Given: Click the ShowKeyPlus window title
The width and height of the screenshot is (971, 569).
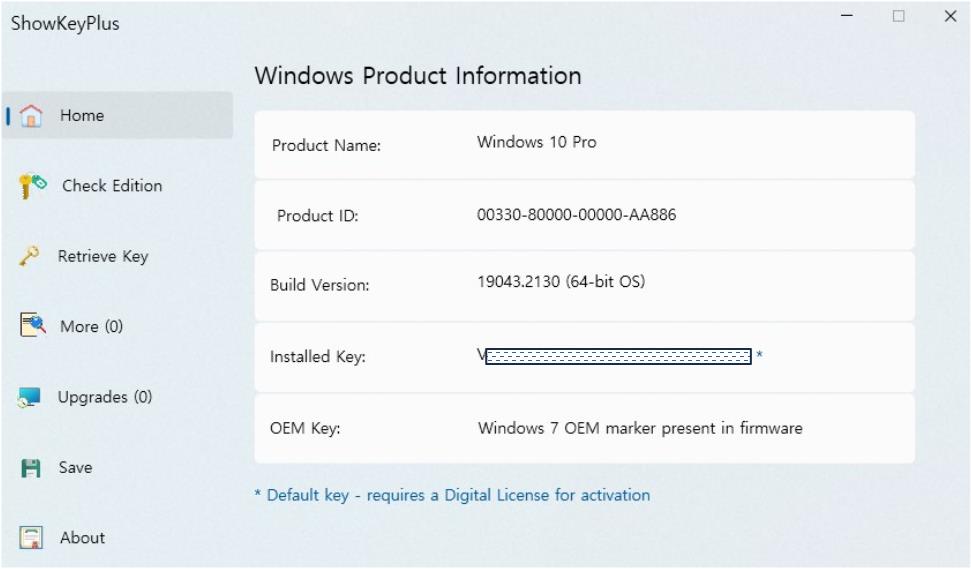Looking at the screenshot, I should click(x=65, y=23).
